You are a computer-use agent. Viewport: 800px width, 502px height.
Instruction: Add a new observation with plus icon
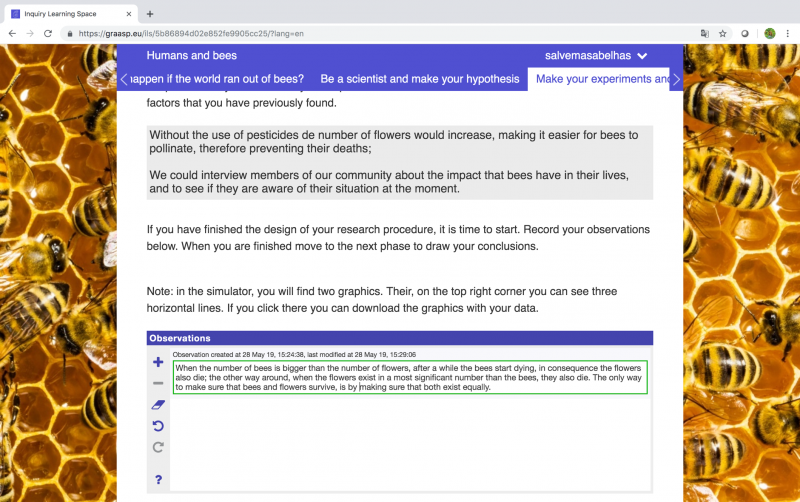click(158, 362)
